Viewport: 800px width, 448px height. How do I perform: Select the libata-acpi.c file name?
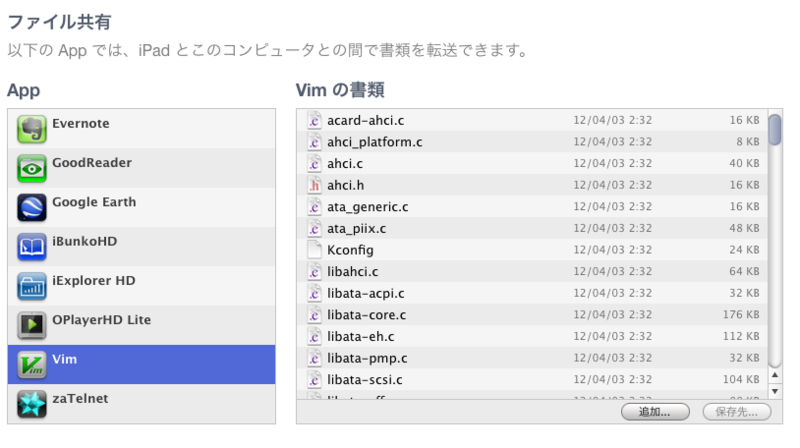365,293
